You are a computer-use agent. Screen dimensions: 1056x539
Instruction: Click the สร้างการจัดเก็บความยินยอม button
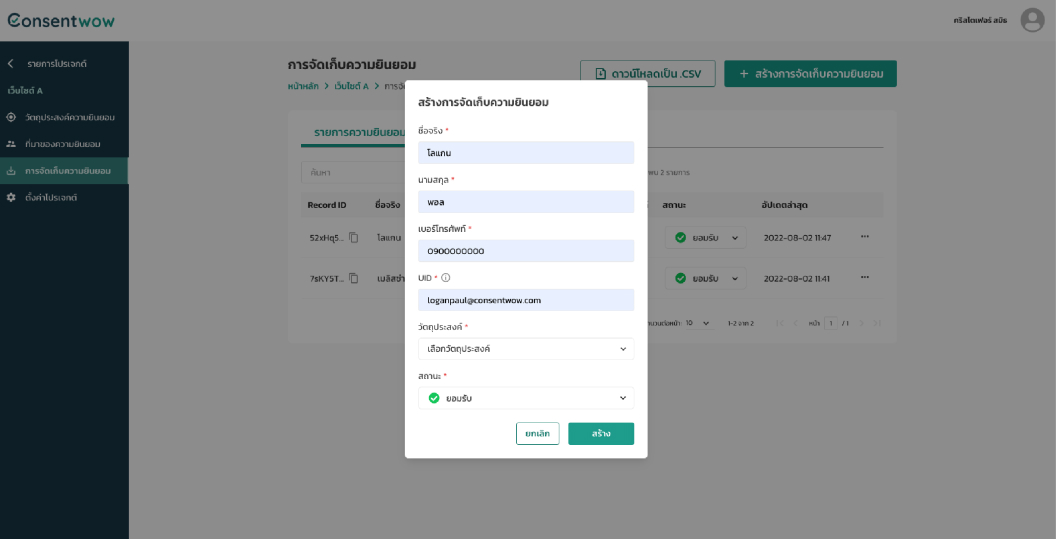pos(810,74)
